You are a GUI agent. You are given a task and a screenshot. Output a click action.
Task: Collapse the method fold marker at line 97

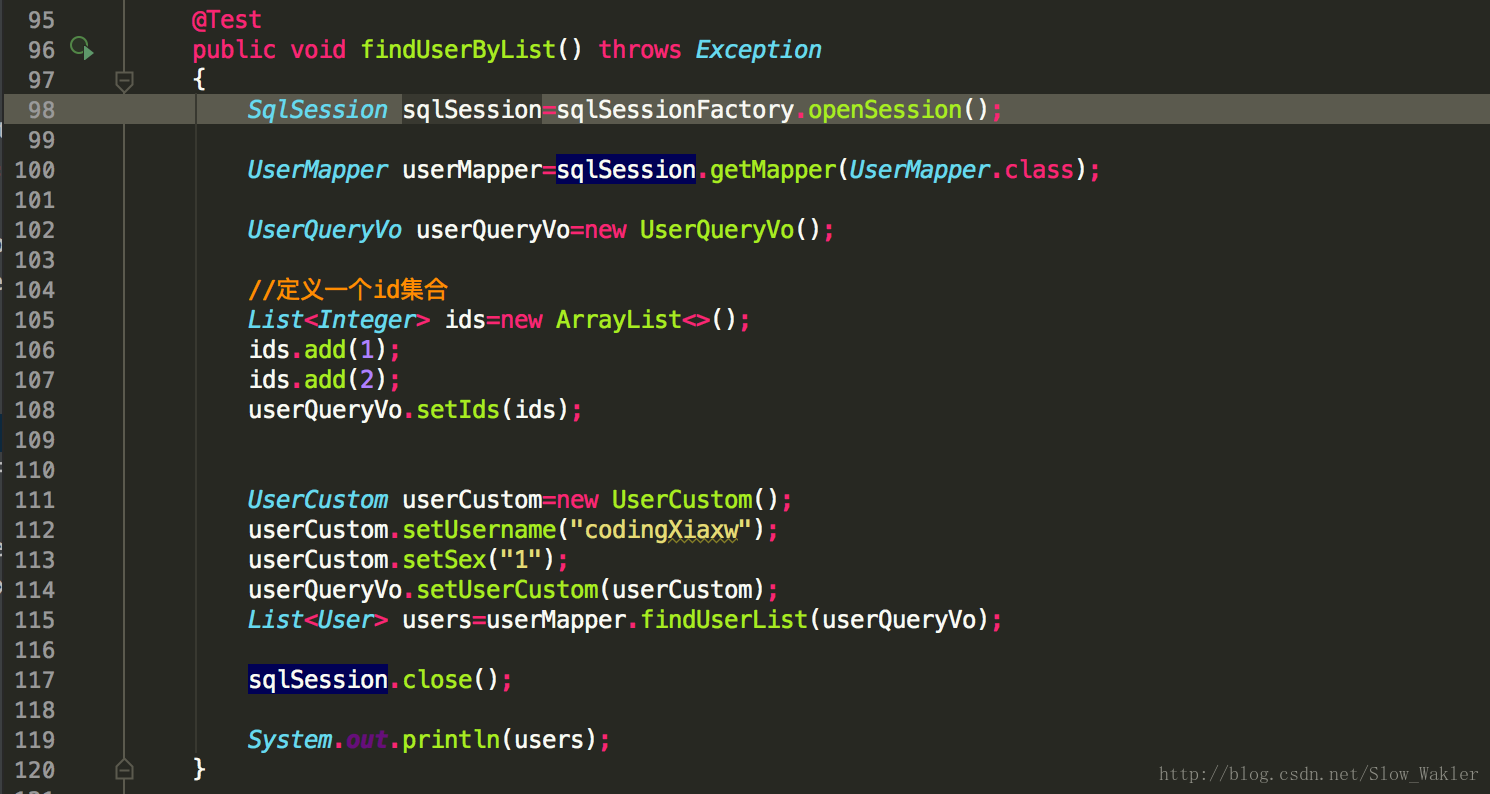click(x=124, y=81)
